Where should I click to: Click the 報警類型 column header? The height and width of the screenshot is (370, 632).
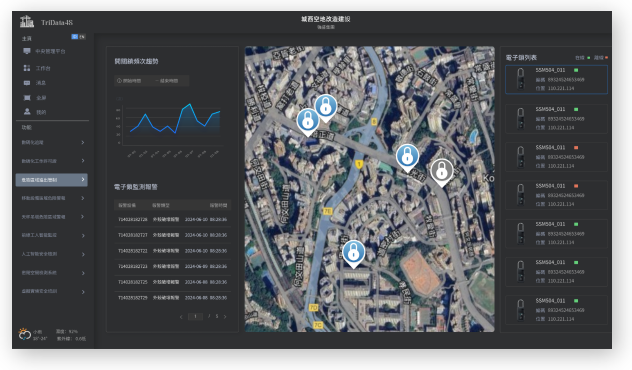pos(161,205)
